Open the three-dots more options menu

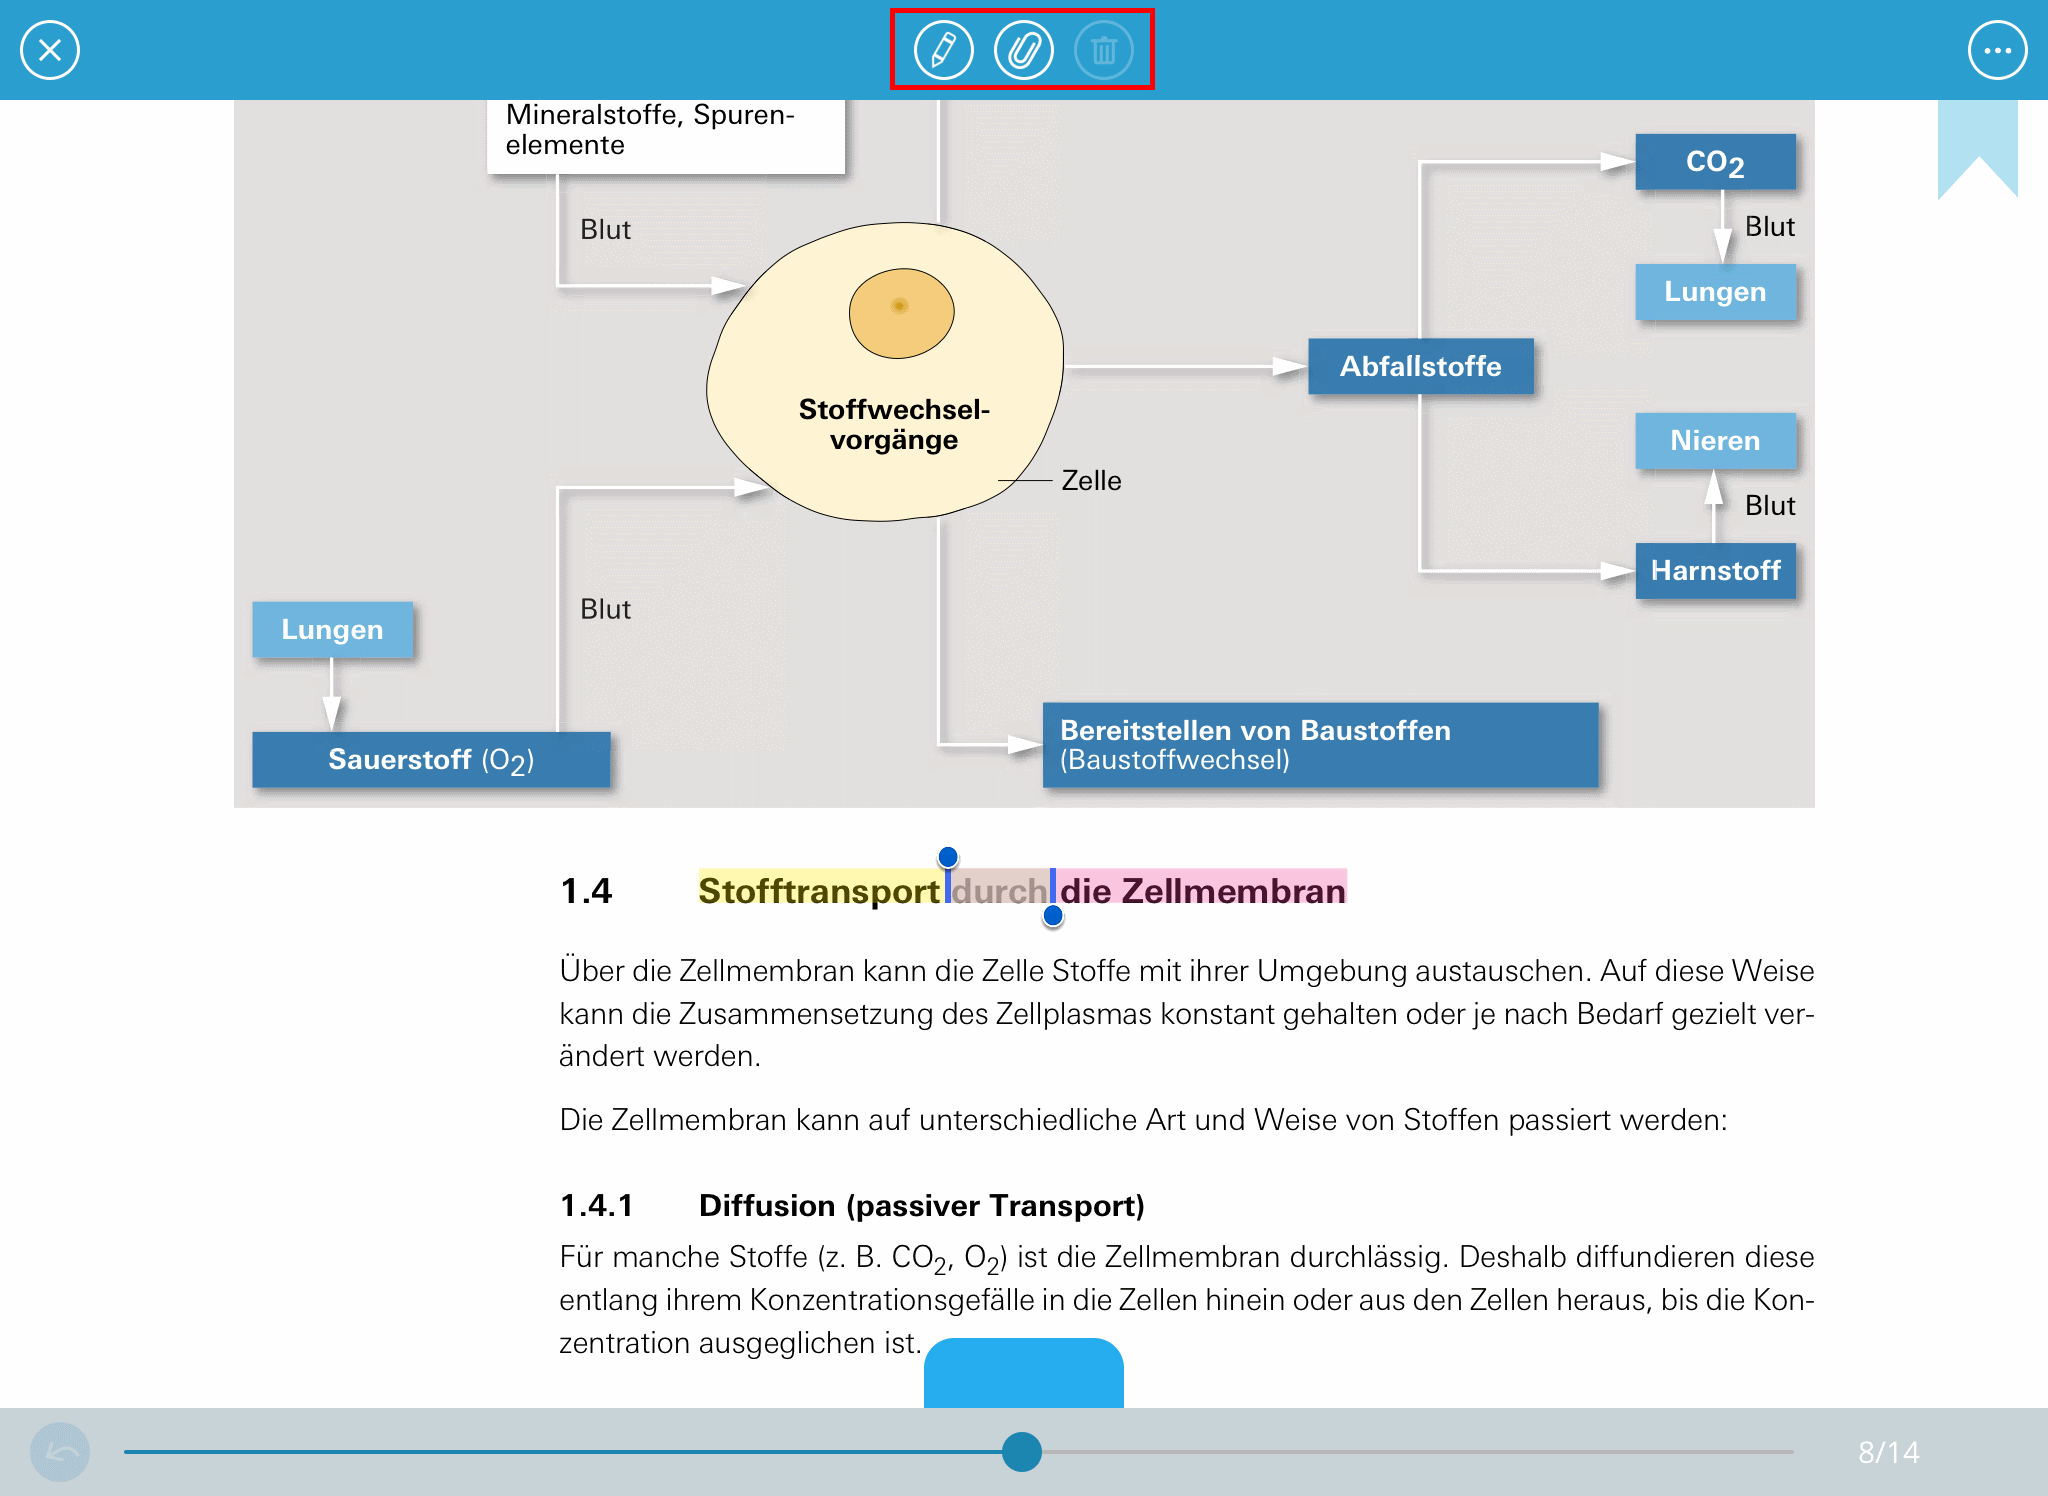click(1997, 50)
